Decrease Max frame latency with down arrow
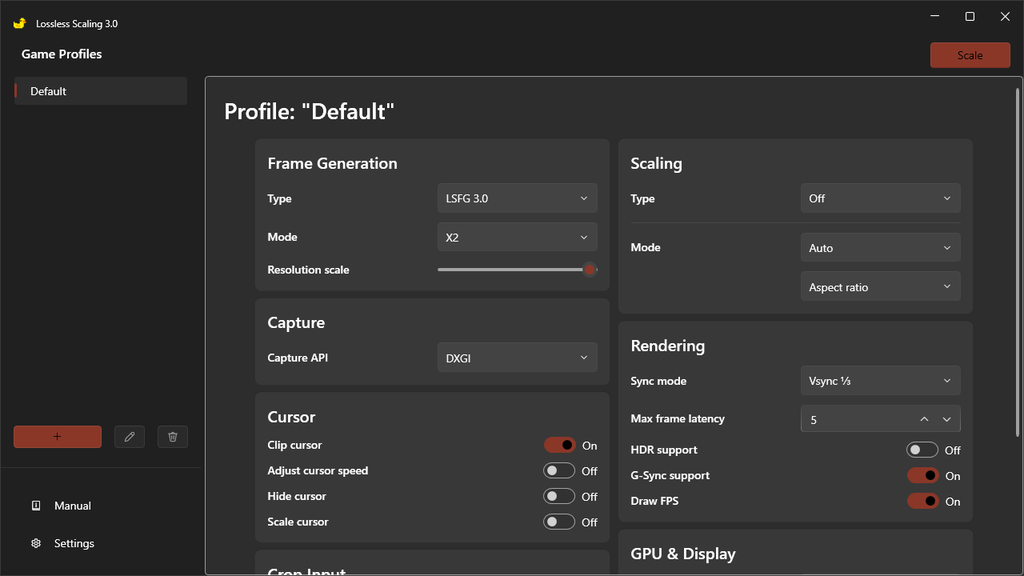The height and width of the screenshot is (576, 1024). [x=946, y=419]
